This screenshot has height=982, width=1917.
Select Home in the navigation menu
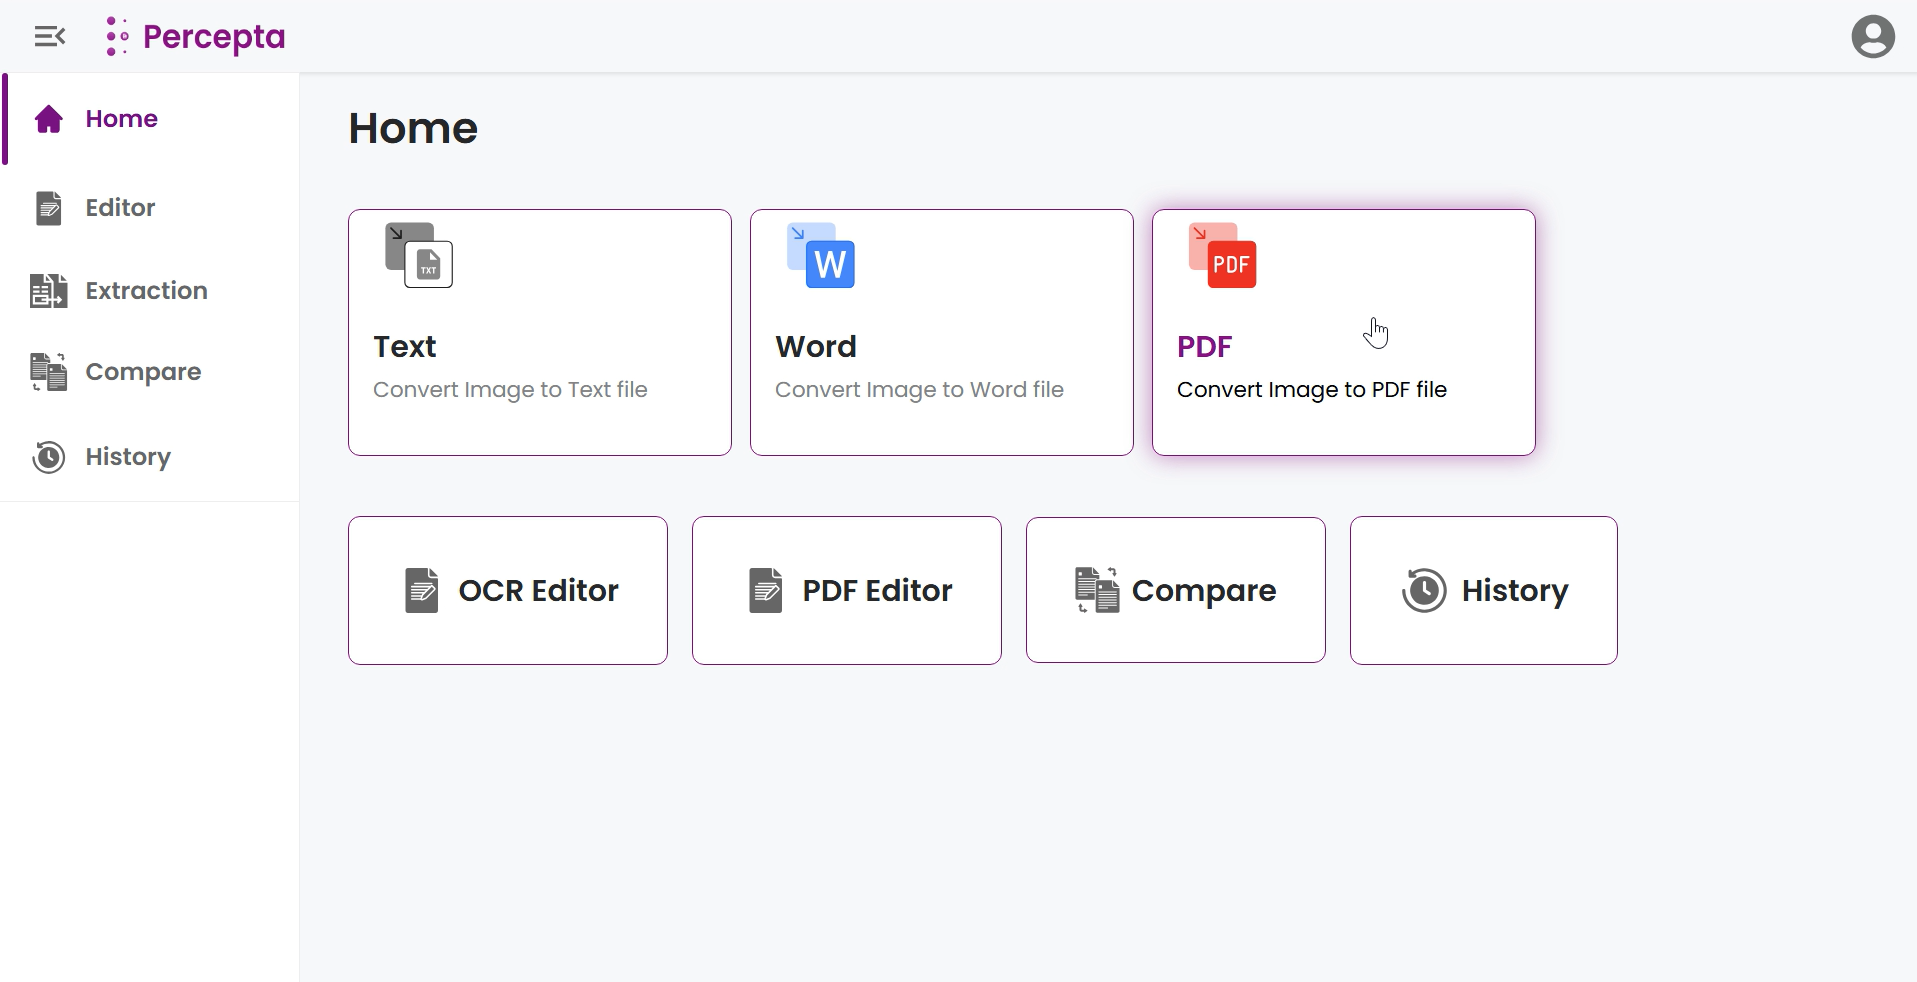(x=121, y=118)
